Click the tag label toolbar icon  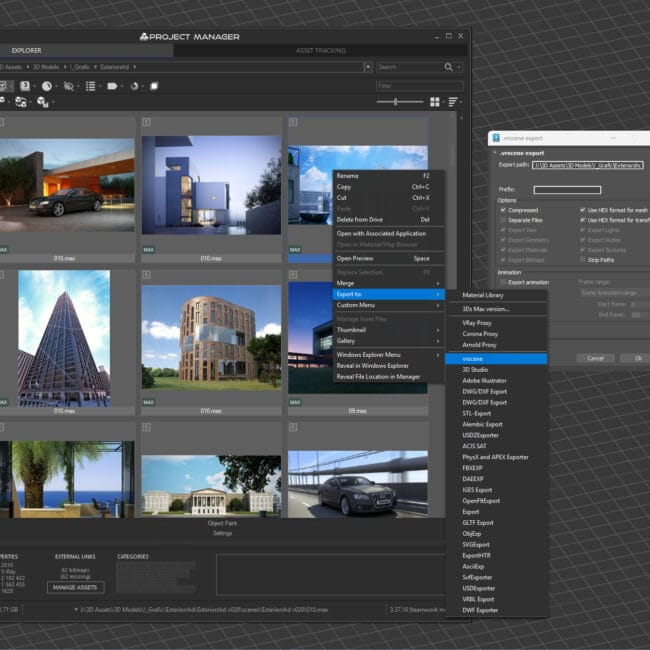point(112,86)
